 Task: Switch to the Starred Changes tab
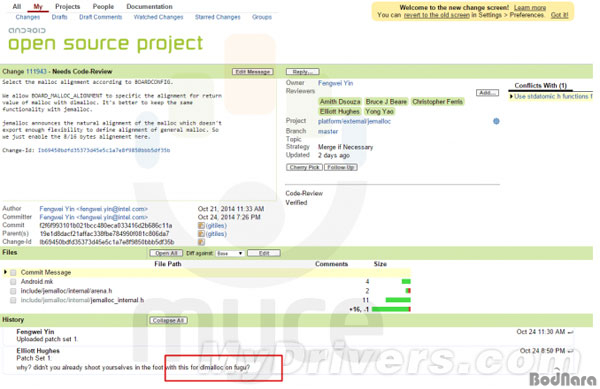217,17
